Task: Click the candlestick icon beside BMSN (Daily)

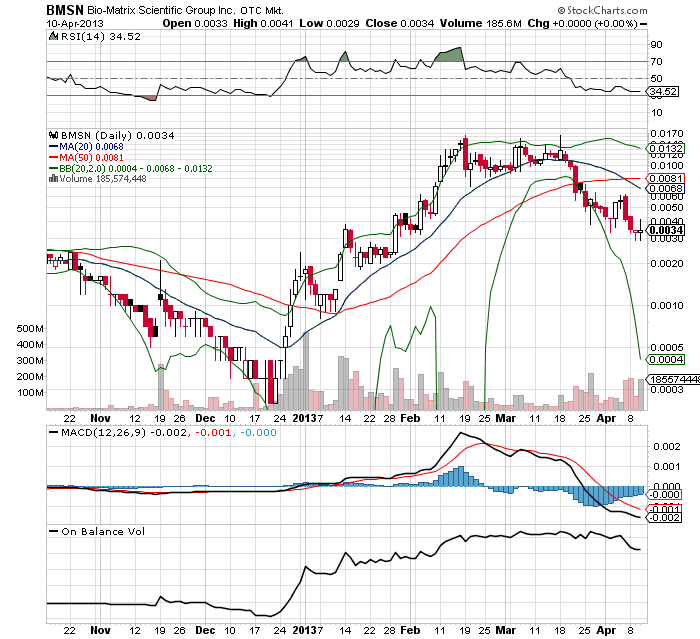Action: 54,135
